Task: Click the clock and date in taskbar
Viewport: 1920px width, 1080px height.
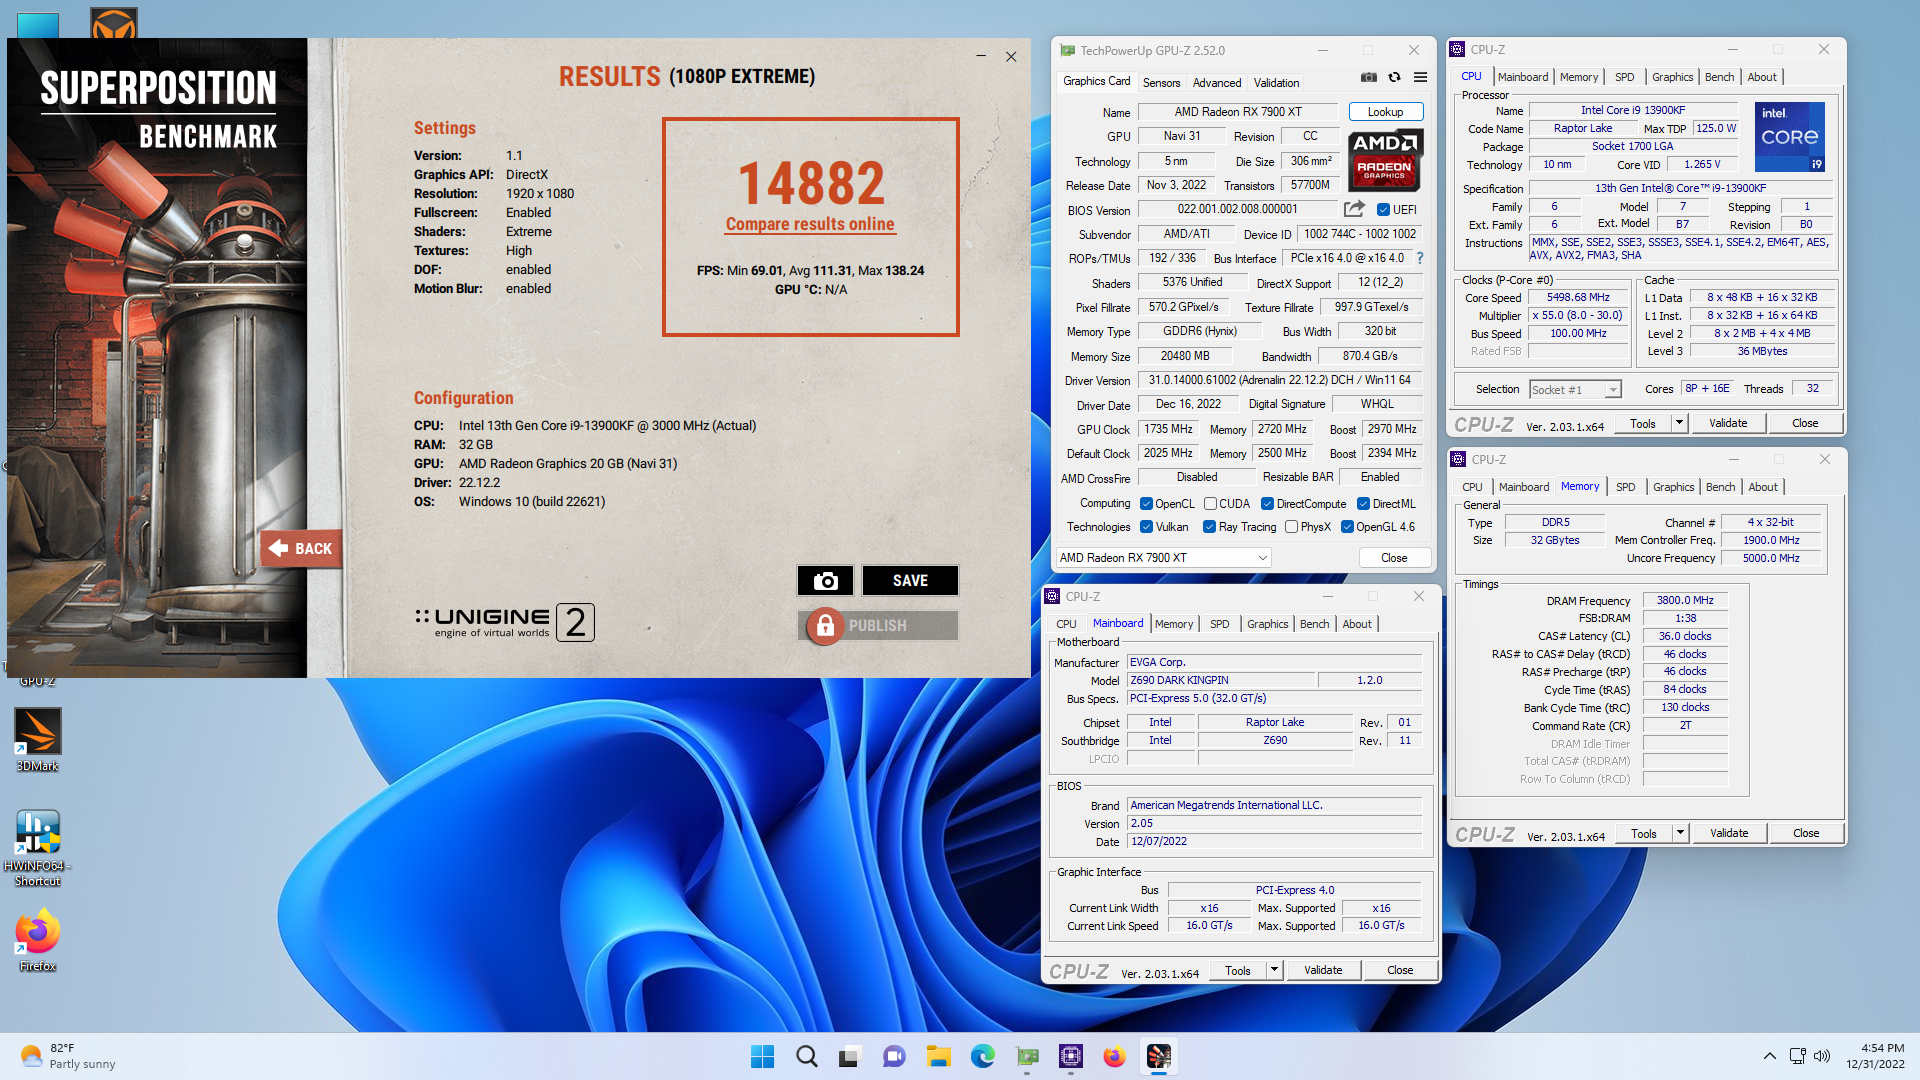Action: tap(1876, 1056)
